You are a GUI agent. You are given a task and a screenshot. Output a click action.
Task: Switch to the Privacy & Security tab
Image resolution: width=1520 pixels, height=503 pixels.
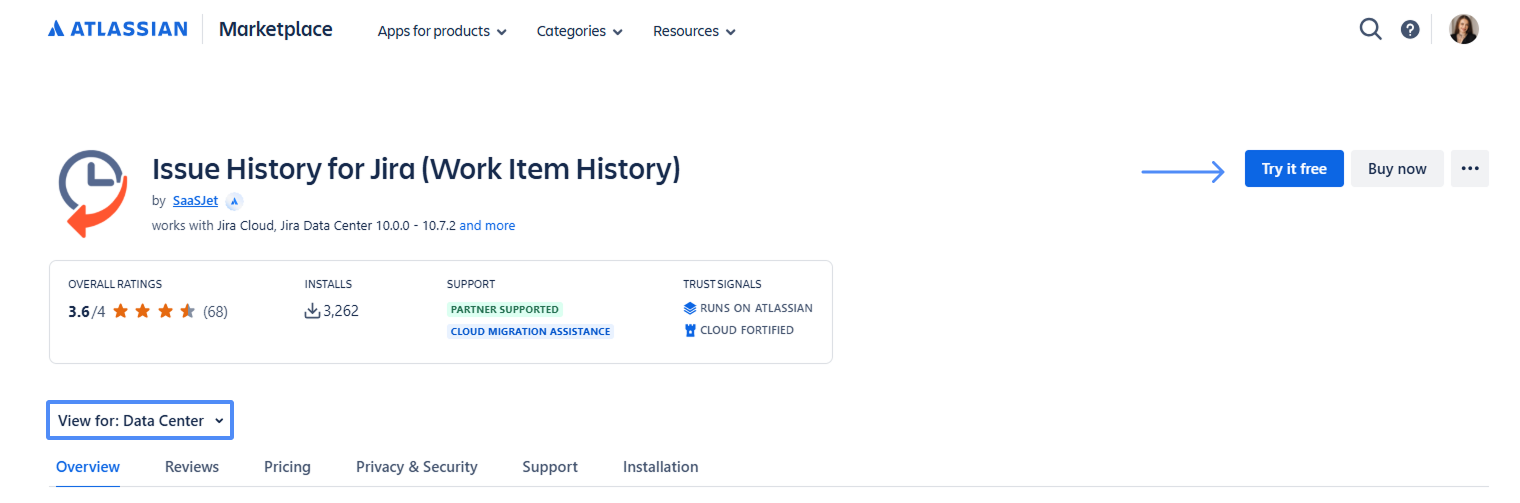(x=417, y=467)
